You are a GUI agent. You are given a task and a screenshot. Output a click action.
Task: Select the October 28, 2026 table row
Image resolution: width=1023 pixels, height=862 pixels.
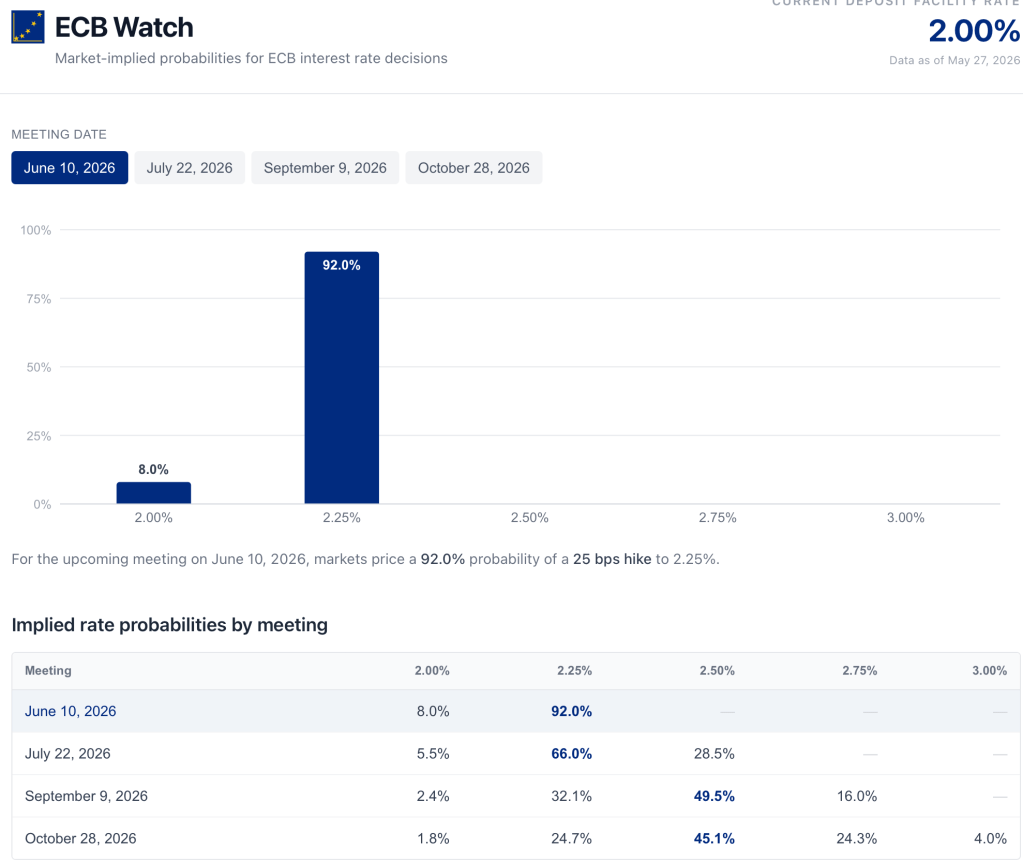(x=515, y=839)
